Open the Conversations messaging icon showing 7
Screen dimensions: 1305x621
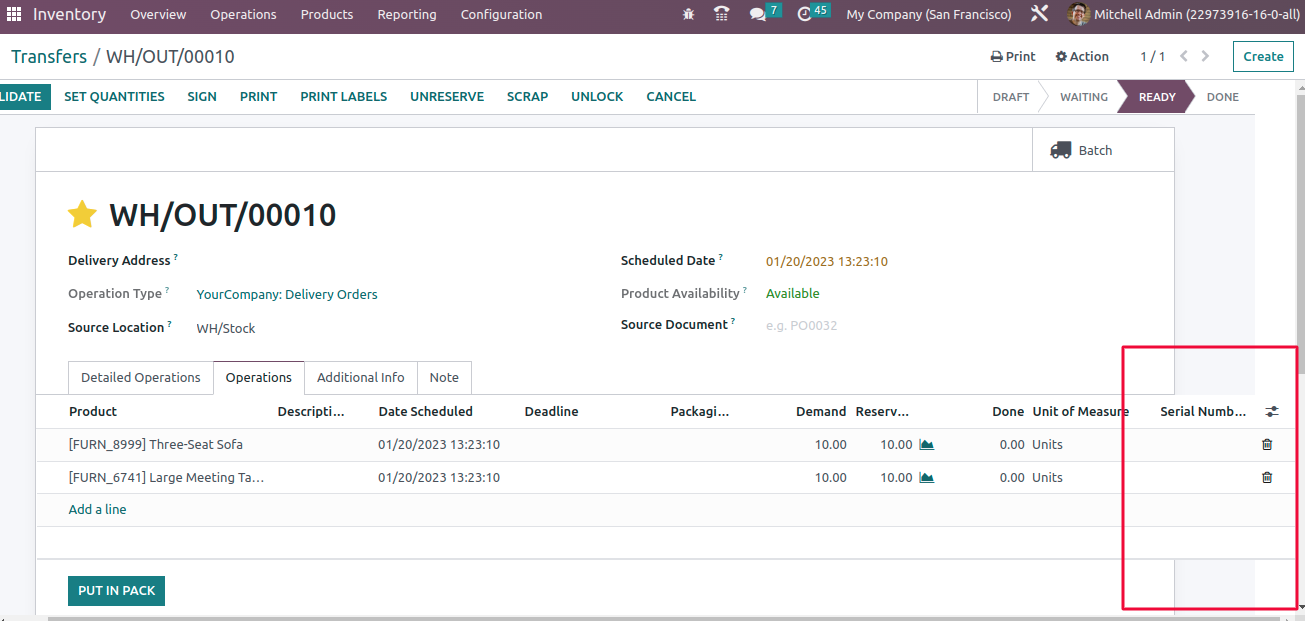point(758,14)
